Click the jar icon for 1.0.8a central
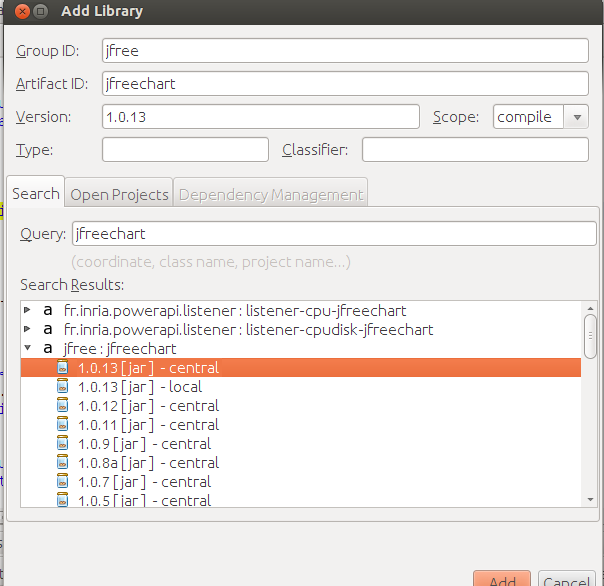The image size is (604, 586). coord(62,462)
